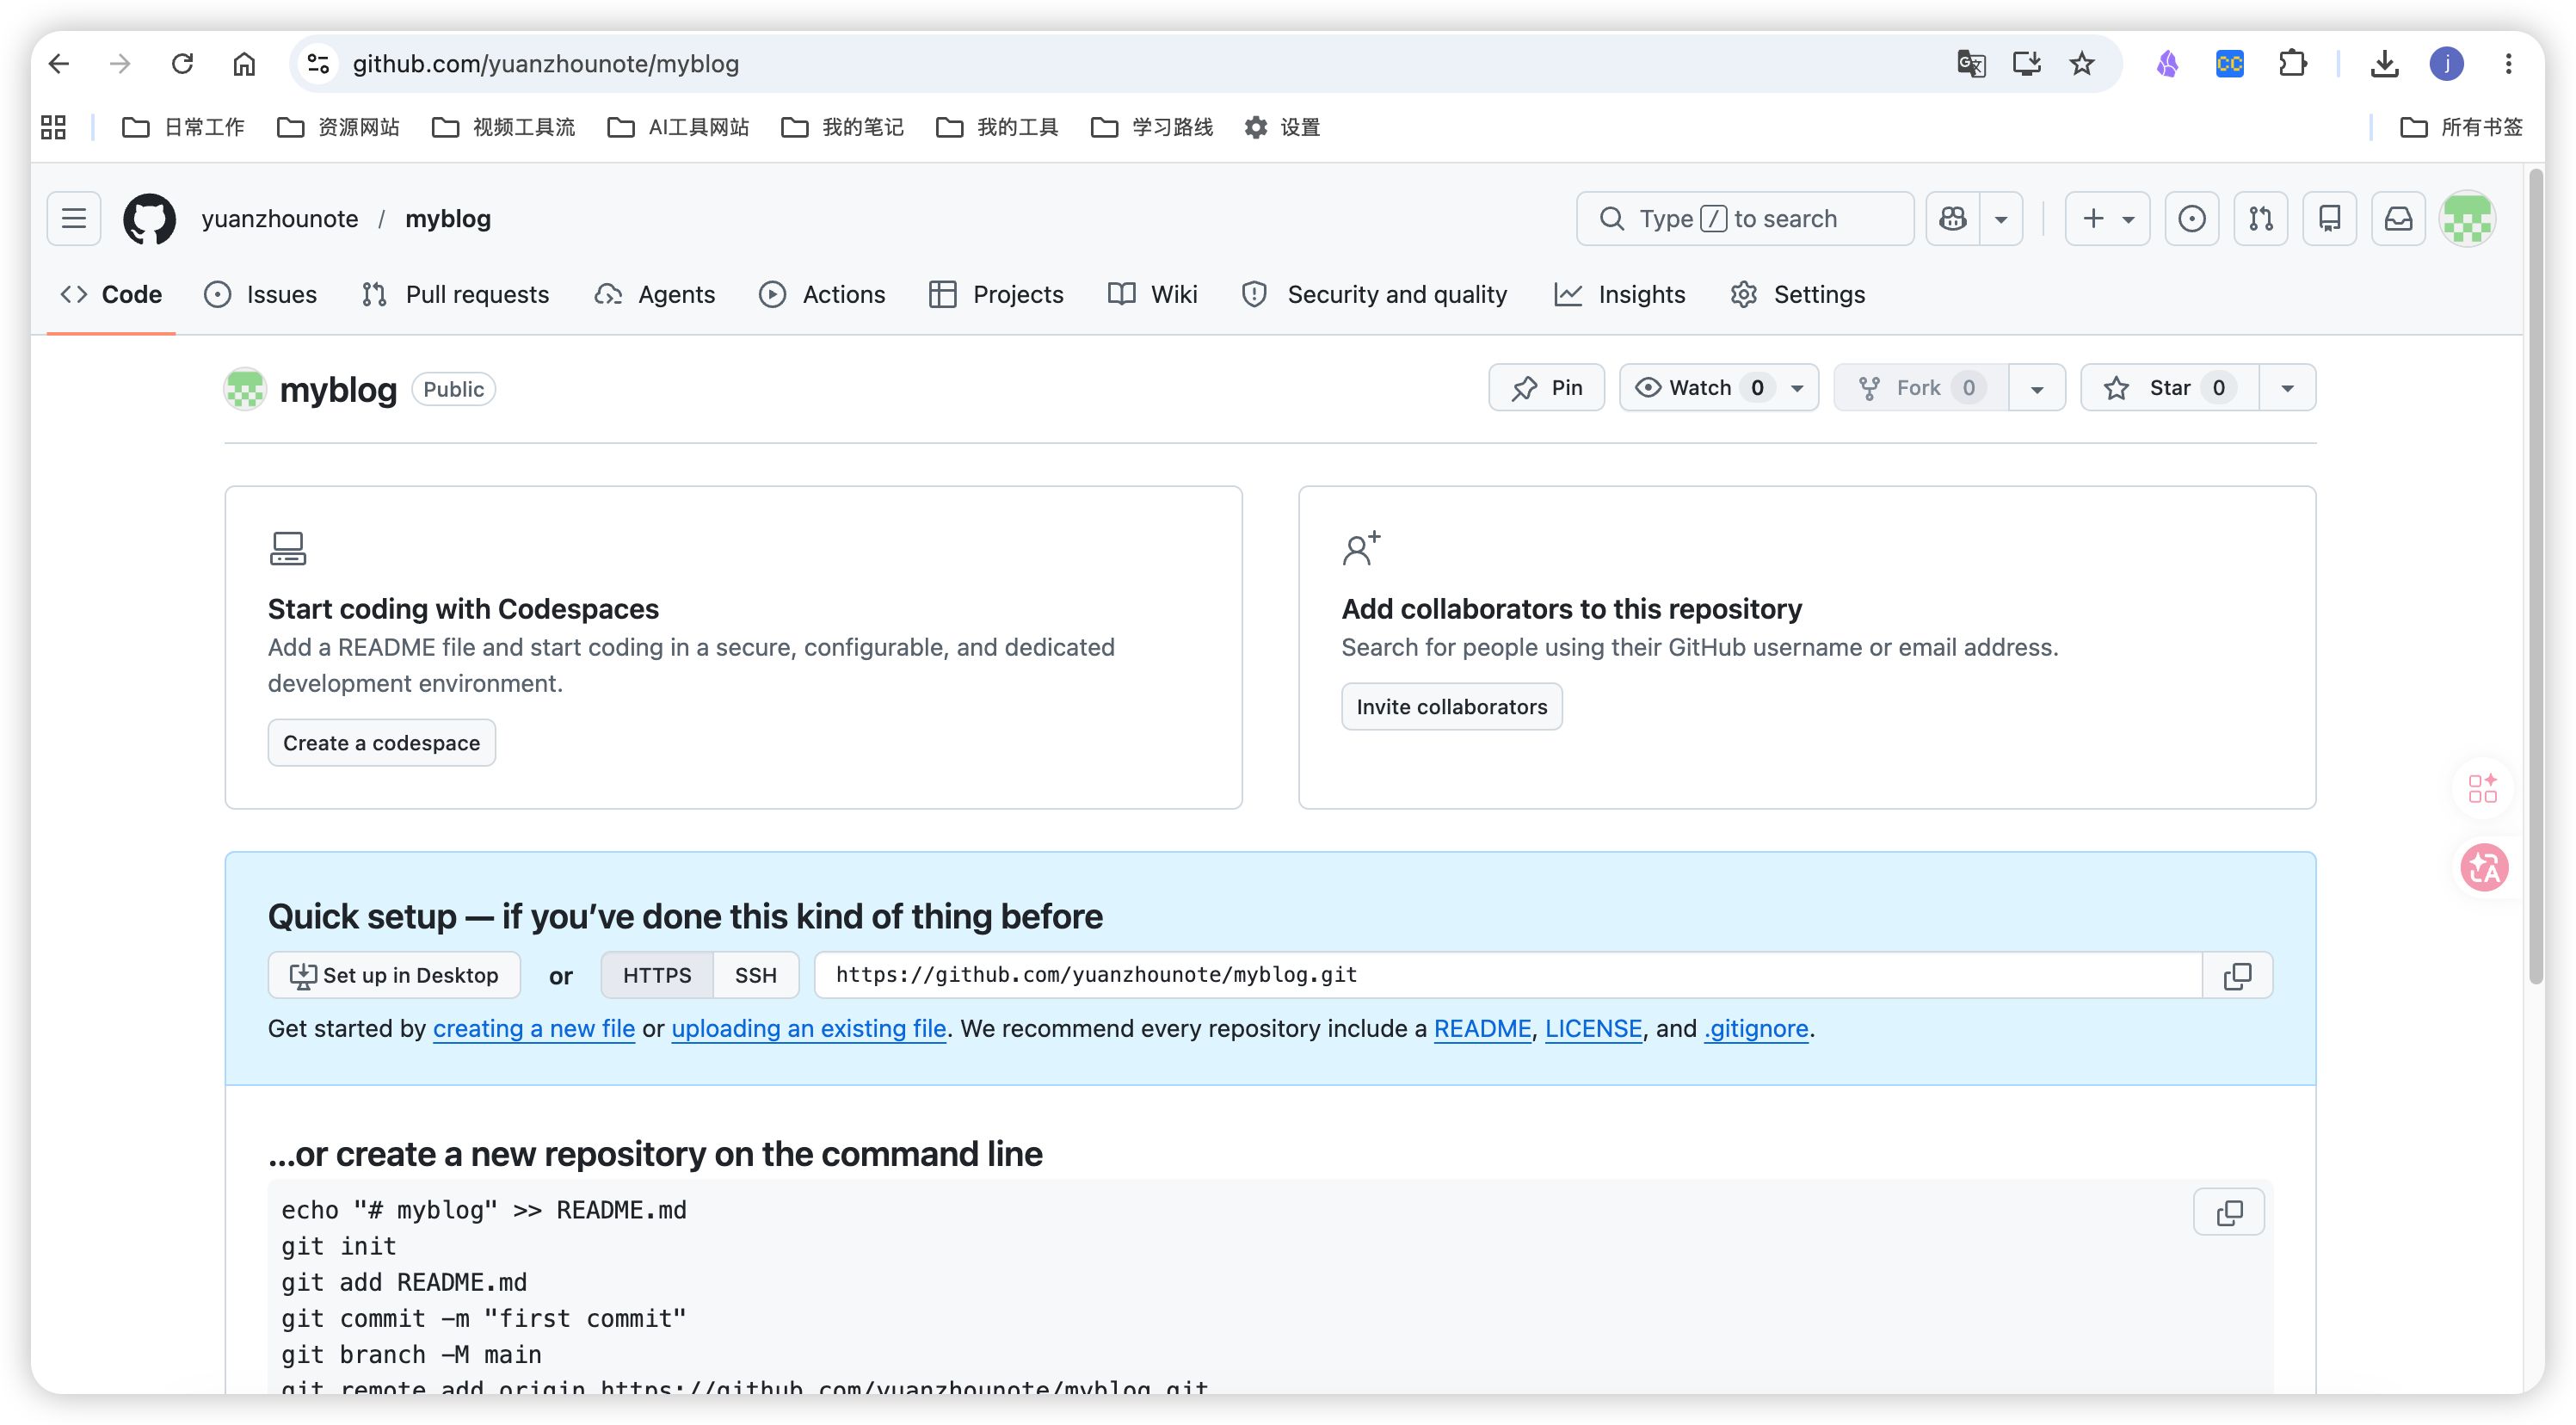Screen dimensions: 2576x1425
Task: Click the translate page icon in address bar
Action: tap(1971, 64)
